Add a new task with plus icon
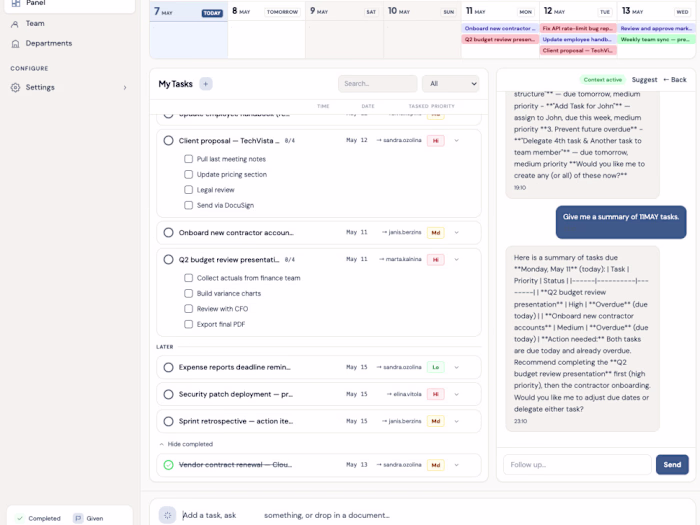This screenshot has width=700, height=525. pos(206,84)
